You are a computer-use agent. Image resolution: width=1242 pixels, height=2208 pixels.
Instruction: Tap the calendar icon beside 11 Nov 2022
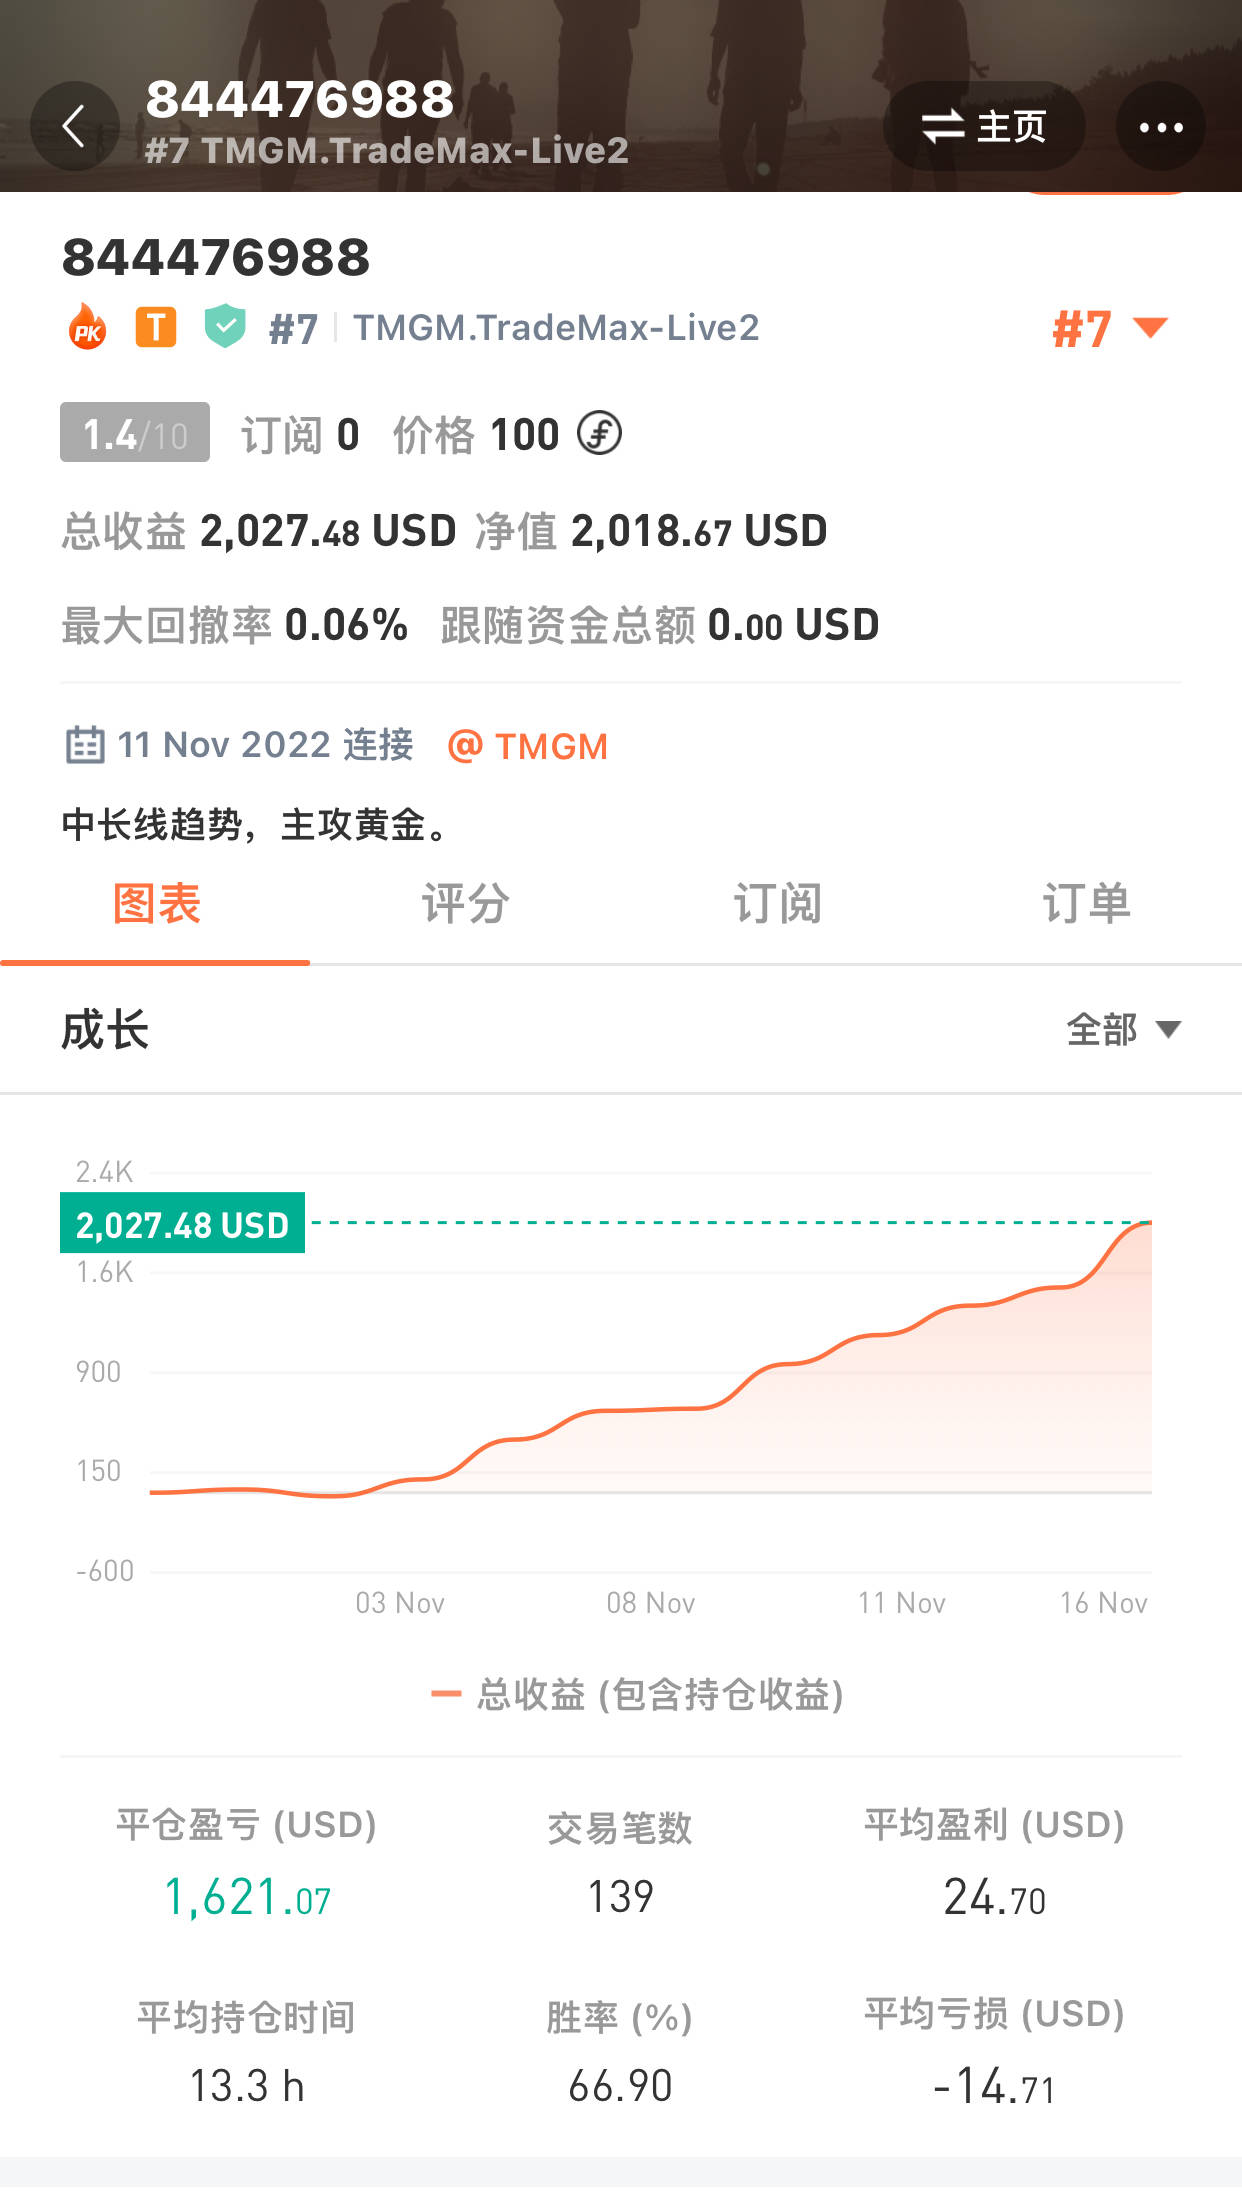tap(85, 745)
